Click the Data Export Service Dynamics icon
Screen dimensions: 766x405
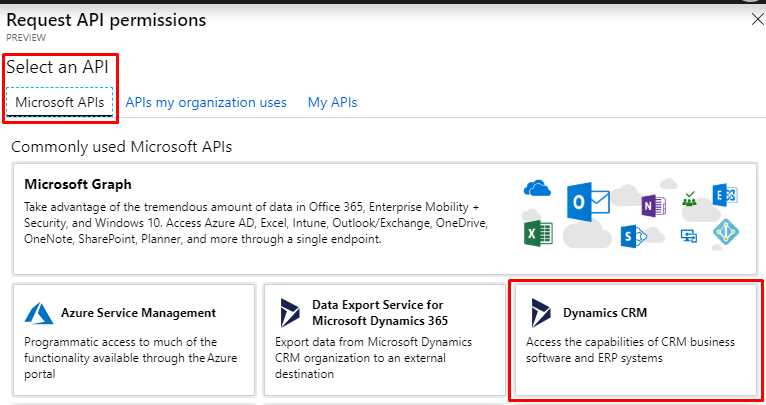point(290,313)
